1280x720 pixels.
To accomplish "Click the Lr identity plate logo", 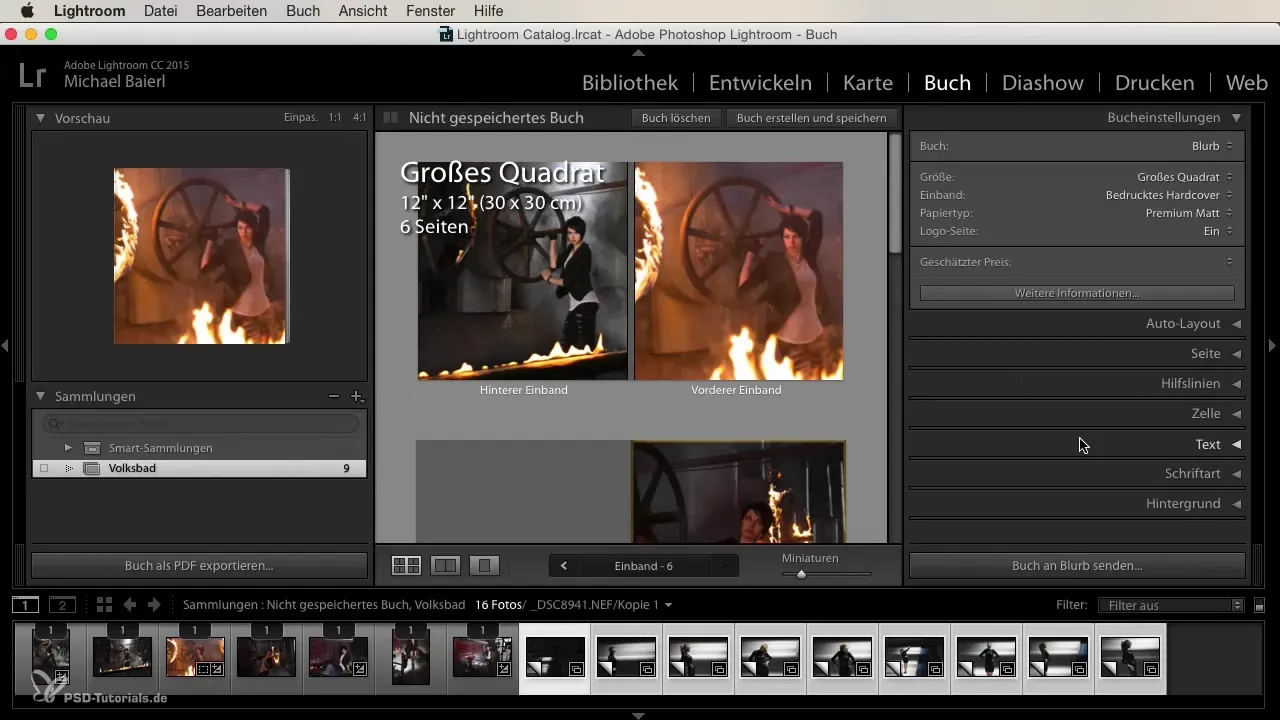I will (x=33, y=74).
